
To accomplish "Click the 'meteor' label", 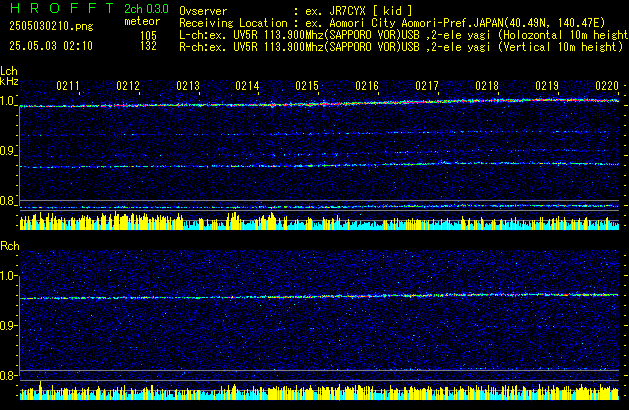I will coord(142,21).
